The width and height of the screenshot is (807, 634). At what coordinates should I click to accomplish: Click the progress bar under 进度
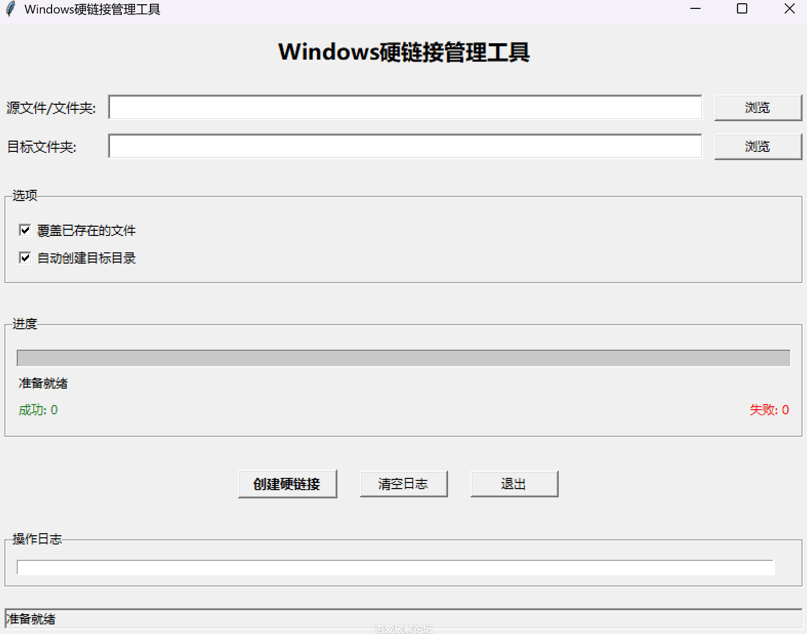pyautogui.click(x=404, y=358)
